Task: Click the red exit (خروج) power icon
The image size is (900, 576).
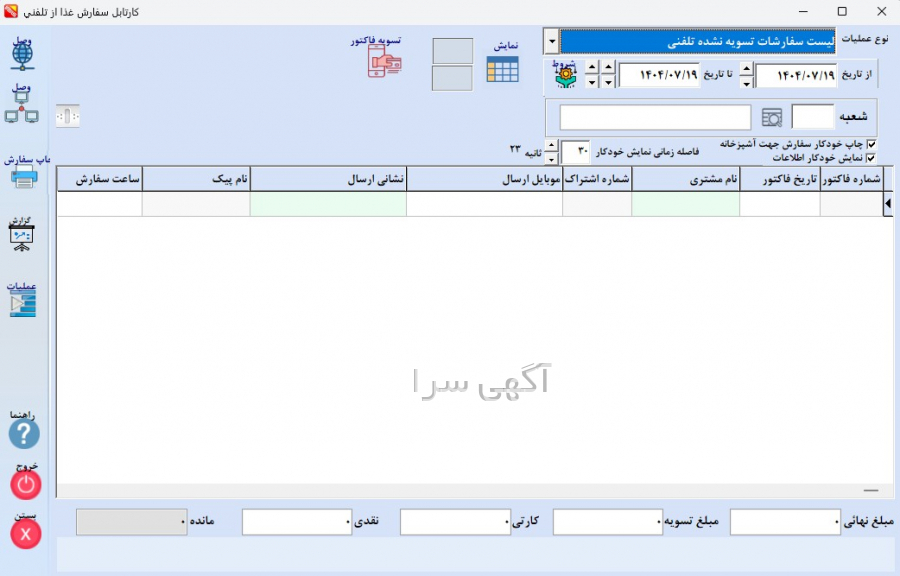Action: (25, 485)
